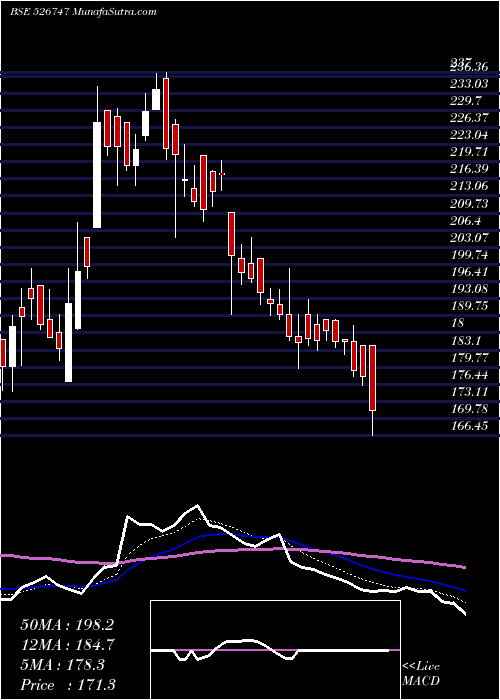Click the 203.07 price axis label

469,238
